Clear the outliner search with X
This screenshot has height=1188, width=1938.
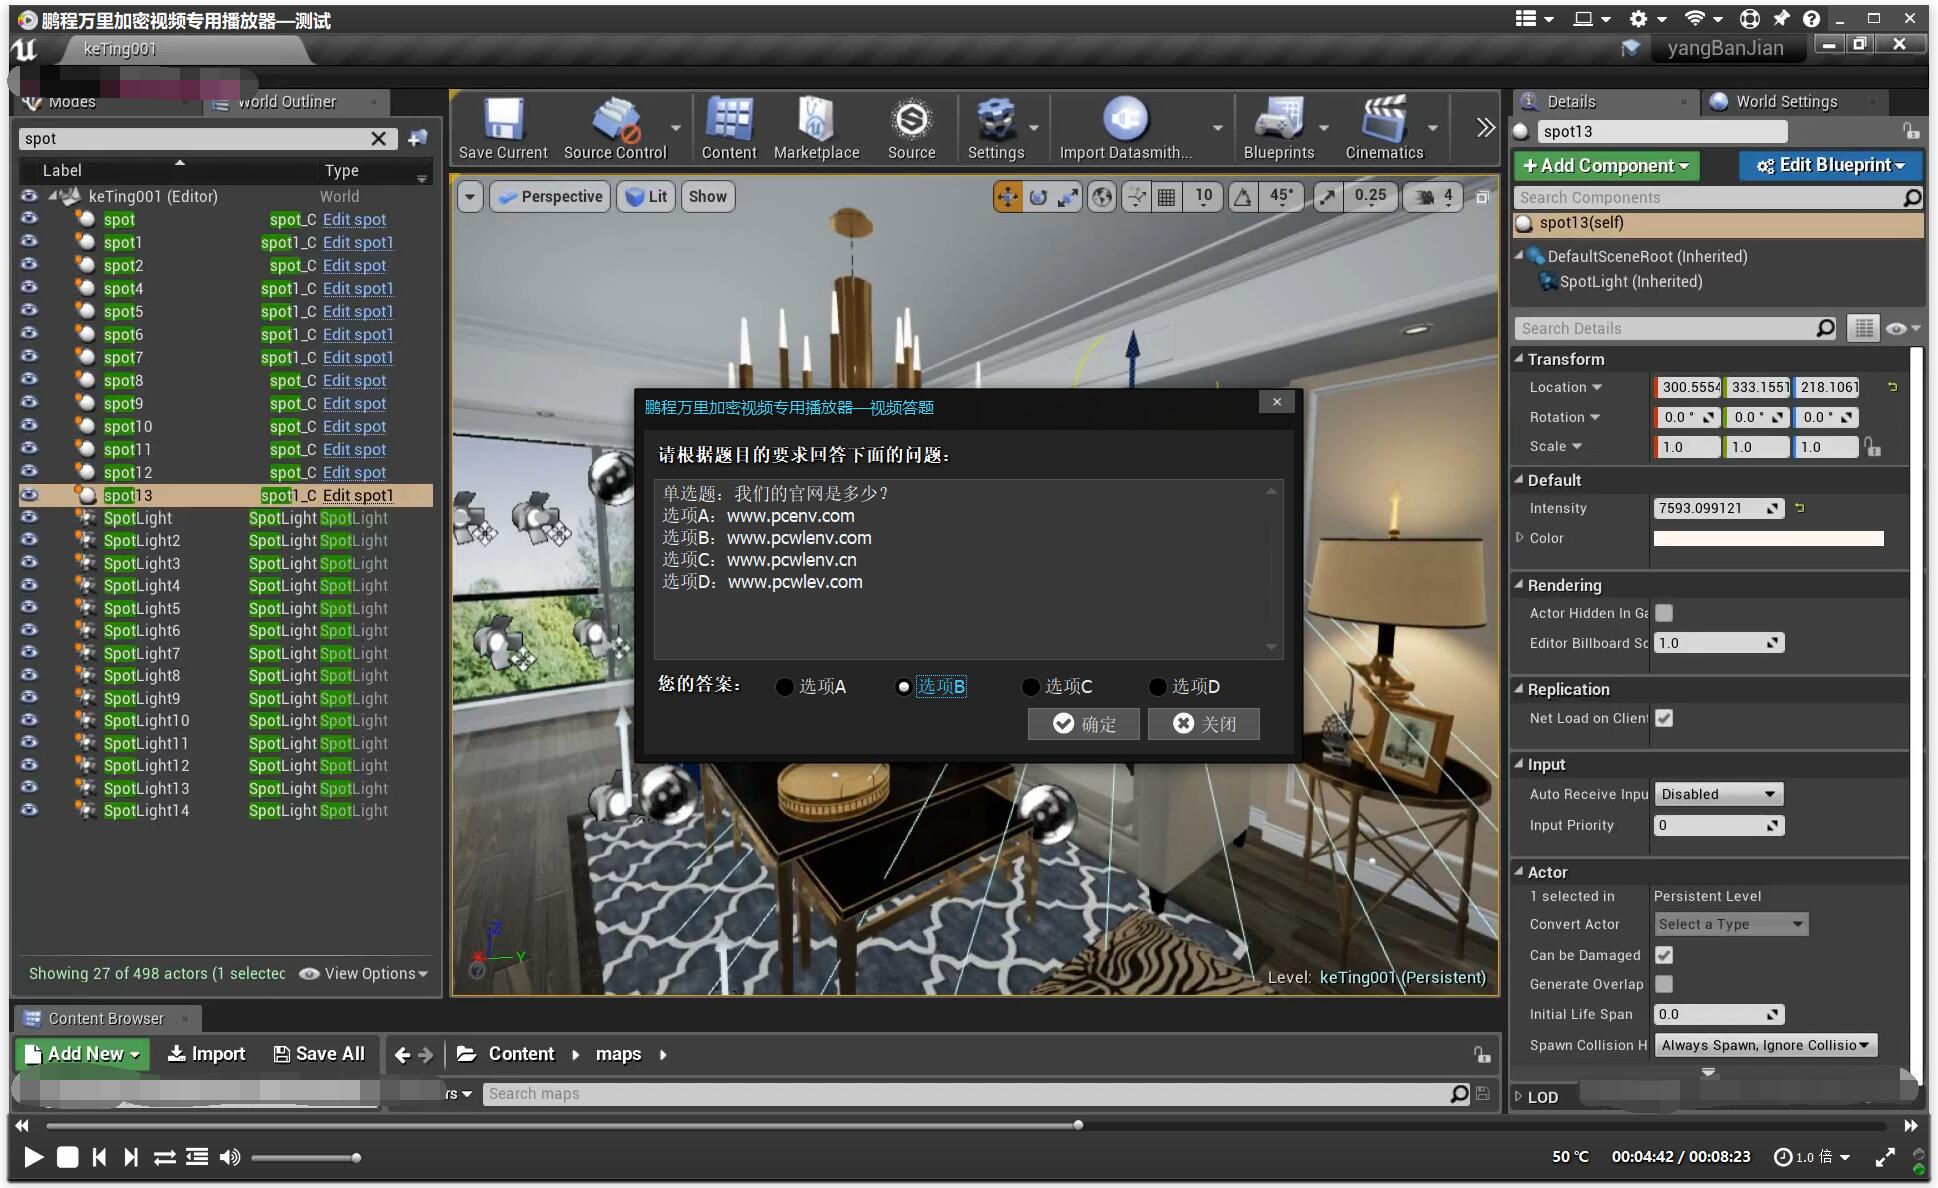[378, 139]
